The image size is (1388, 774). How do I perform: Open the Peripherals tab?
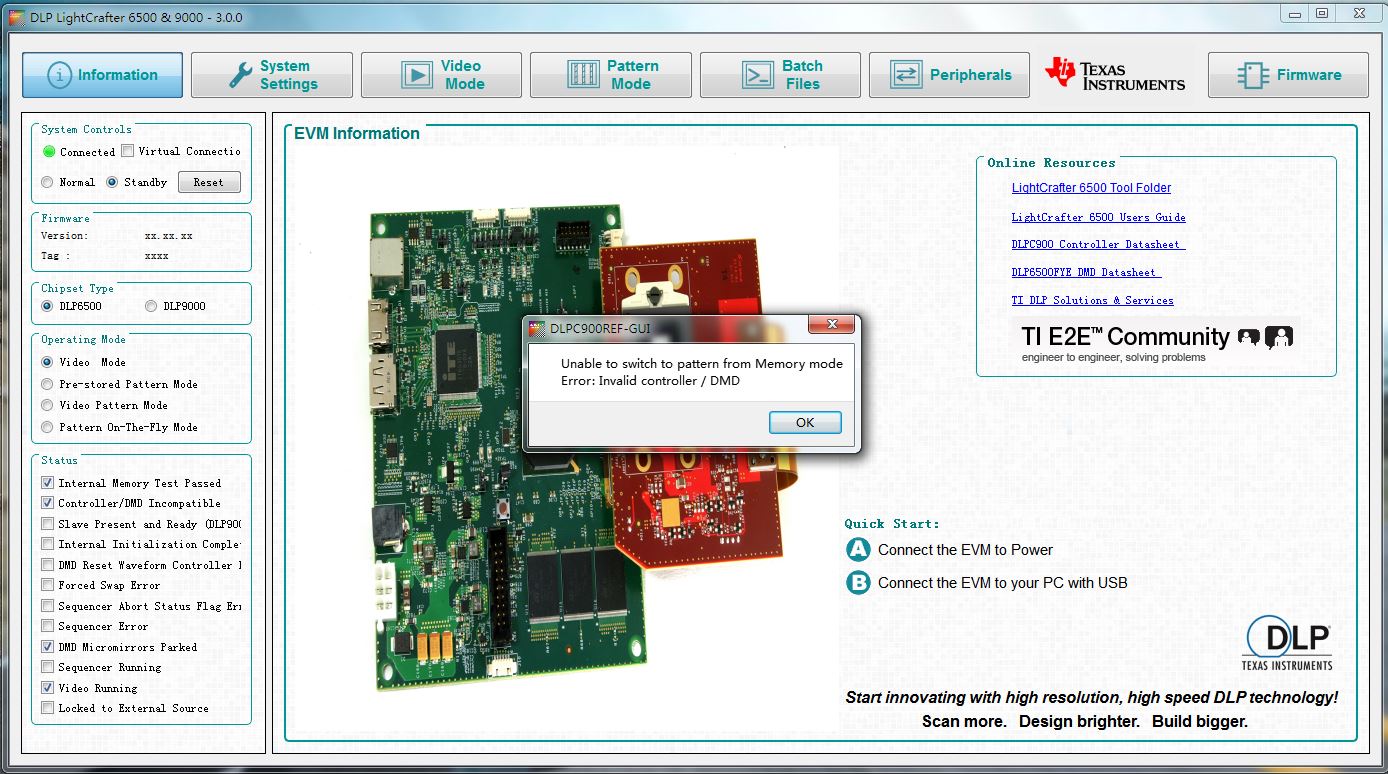(x=949, y=75)
